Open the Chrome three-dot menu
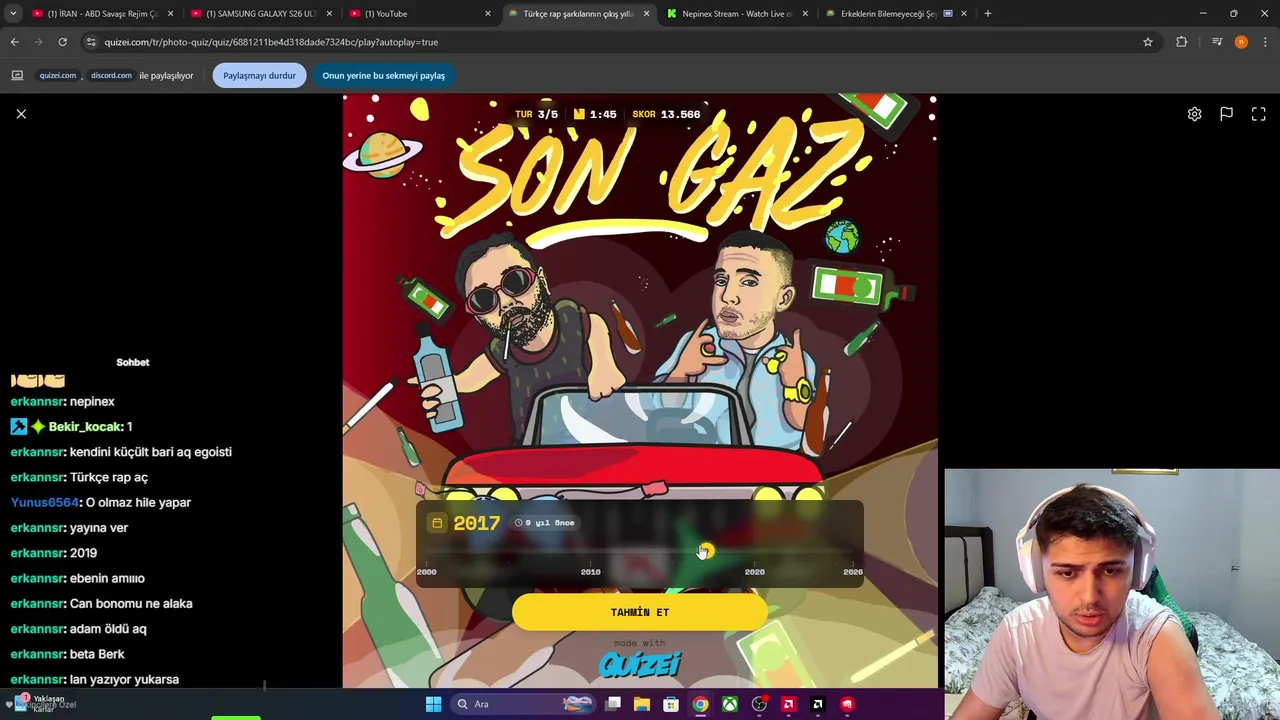1280x720 pixels. pos(1266,42)
